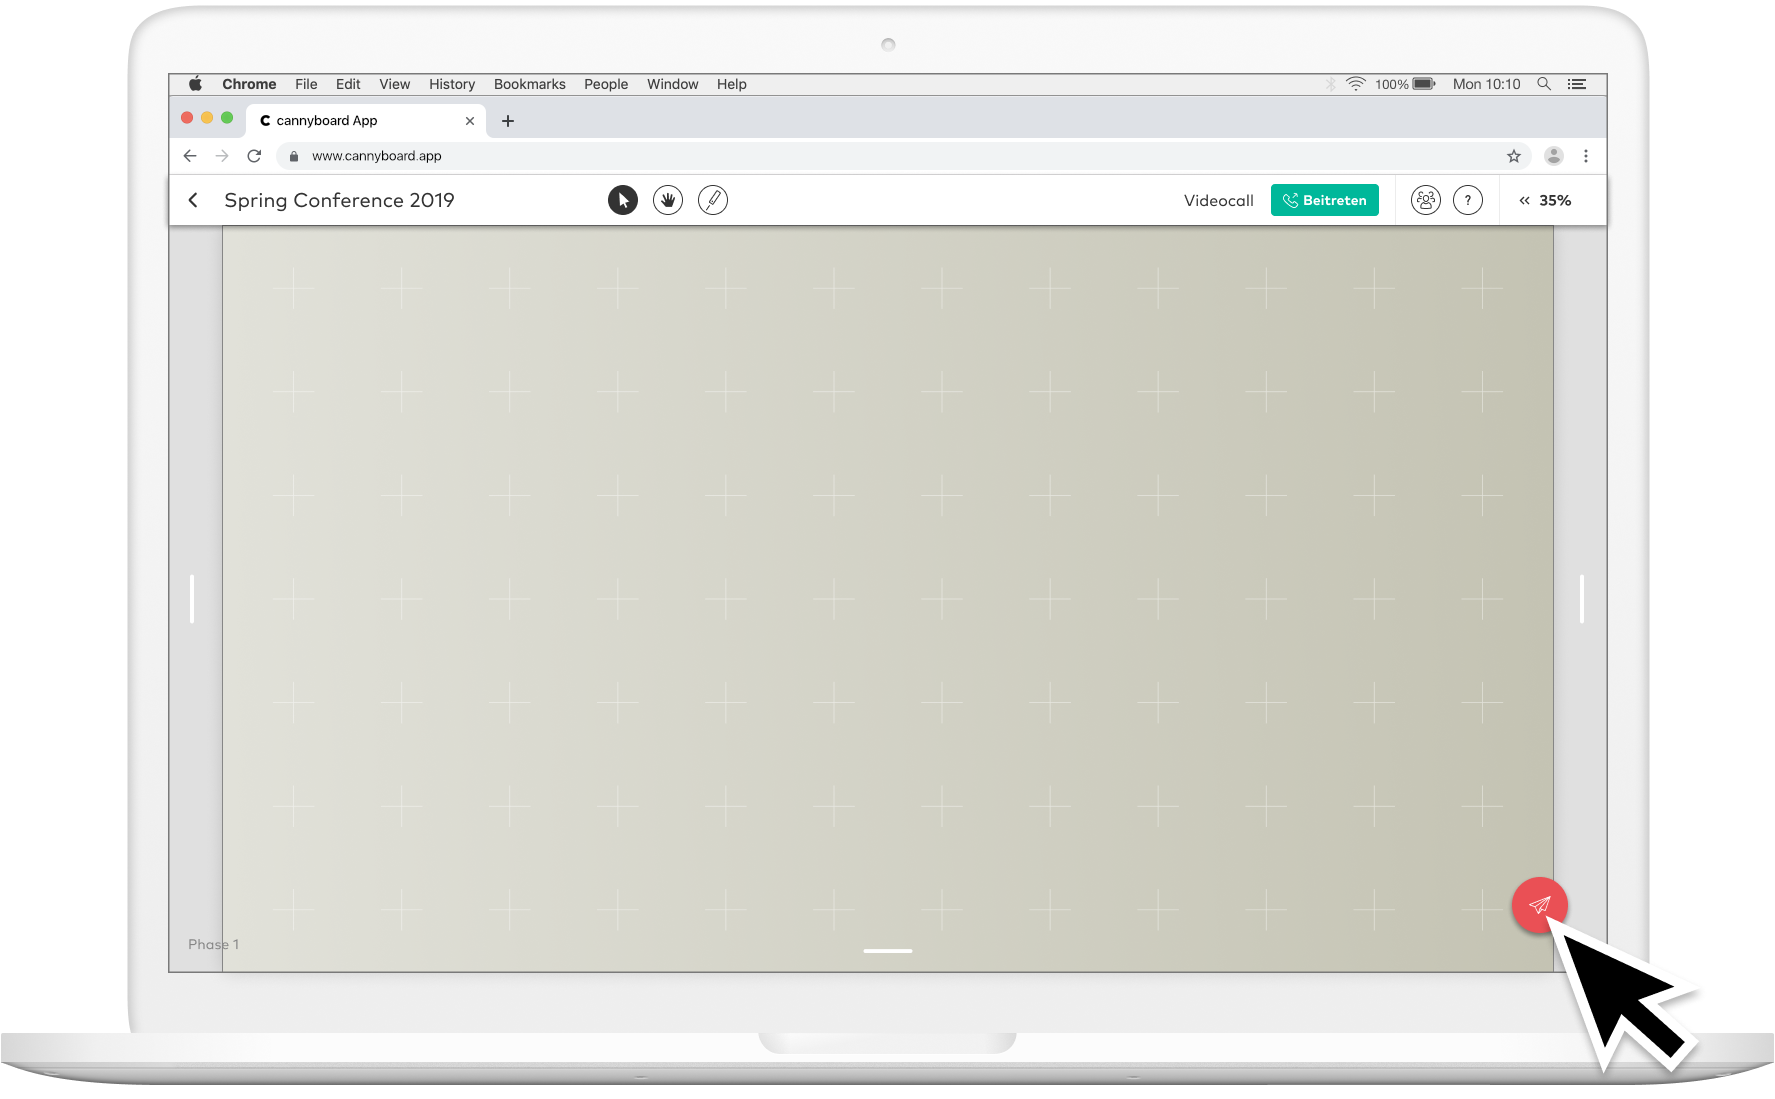
Task: Open the Edit menu
Action: [x=348, y=84]
